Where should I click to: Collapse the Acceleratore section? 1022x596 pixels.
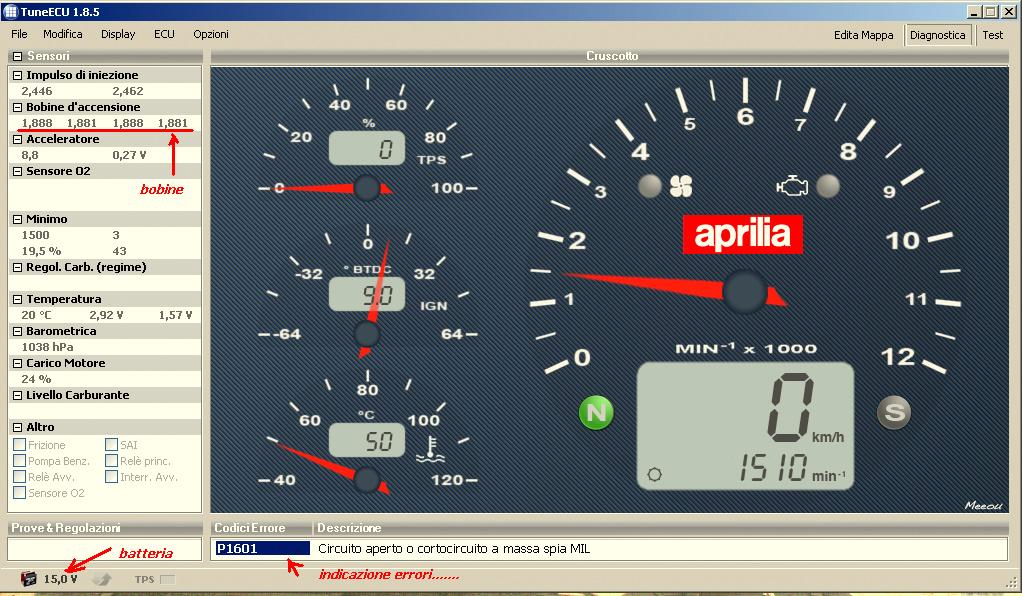tap(18, 139)
